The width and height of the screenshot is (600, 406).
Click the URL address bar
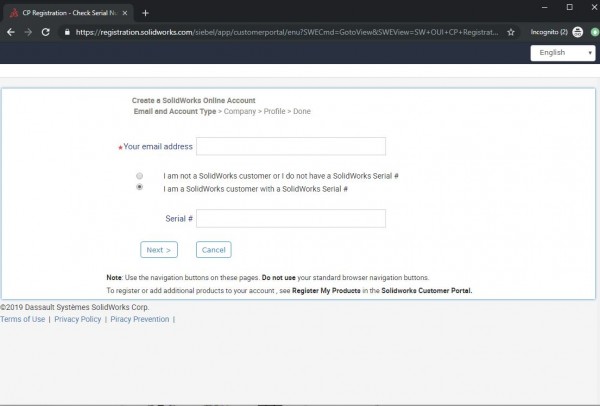coord(287,32)
